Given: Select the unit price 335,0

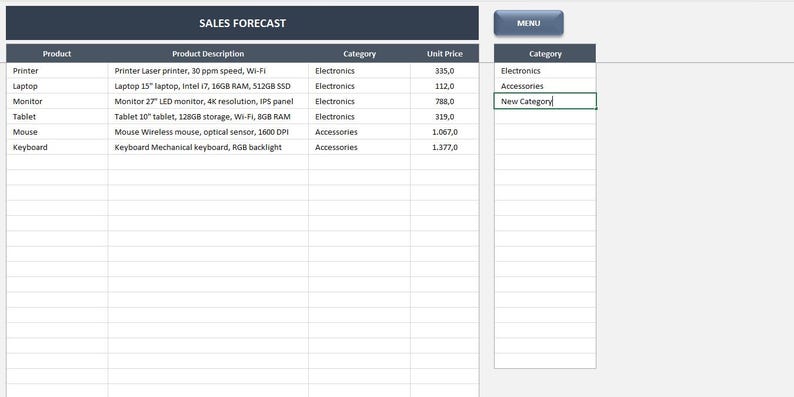Looking at the screenshot, I should [445, 71].
